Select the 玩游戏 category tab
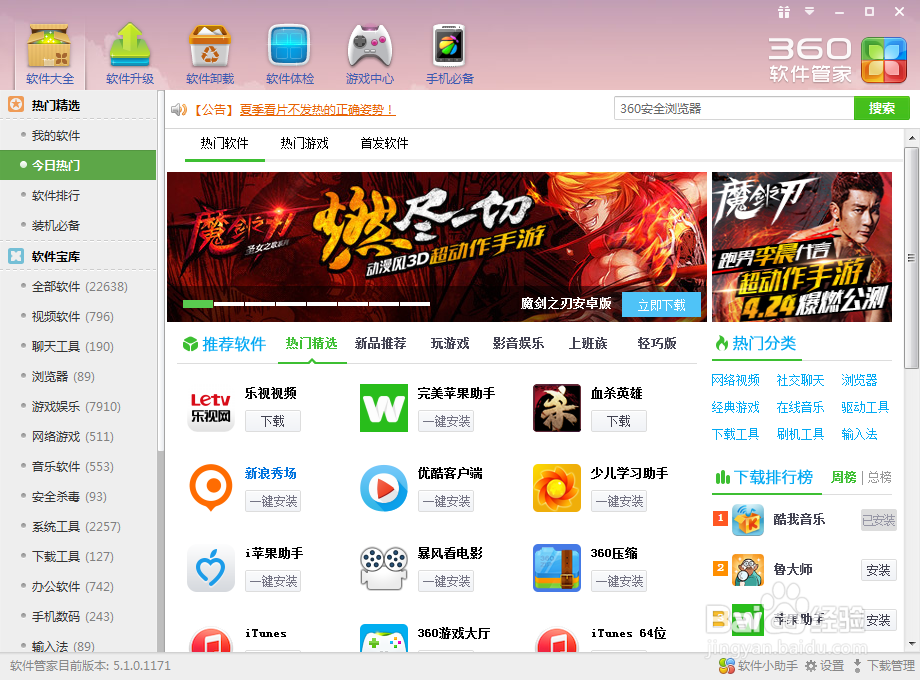The image size is (920, 680). click(450, 343)
